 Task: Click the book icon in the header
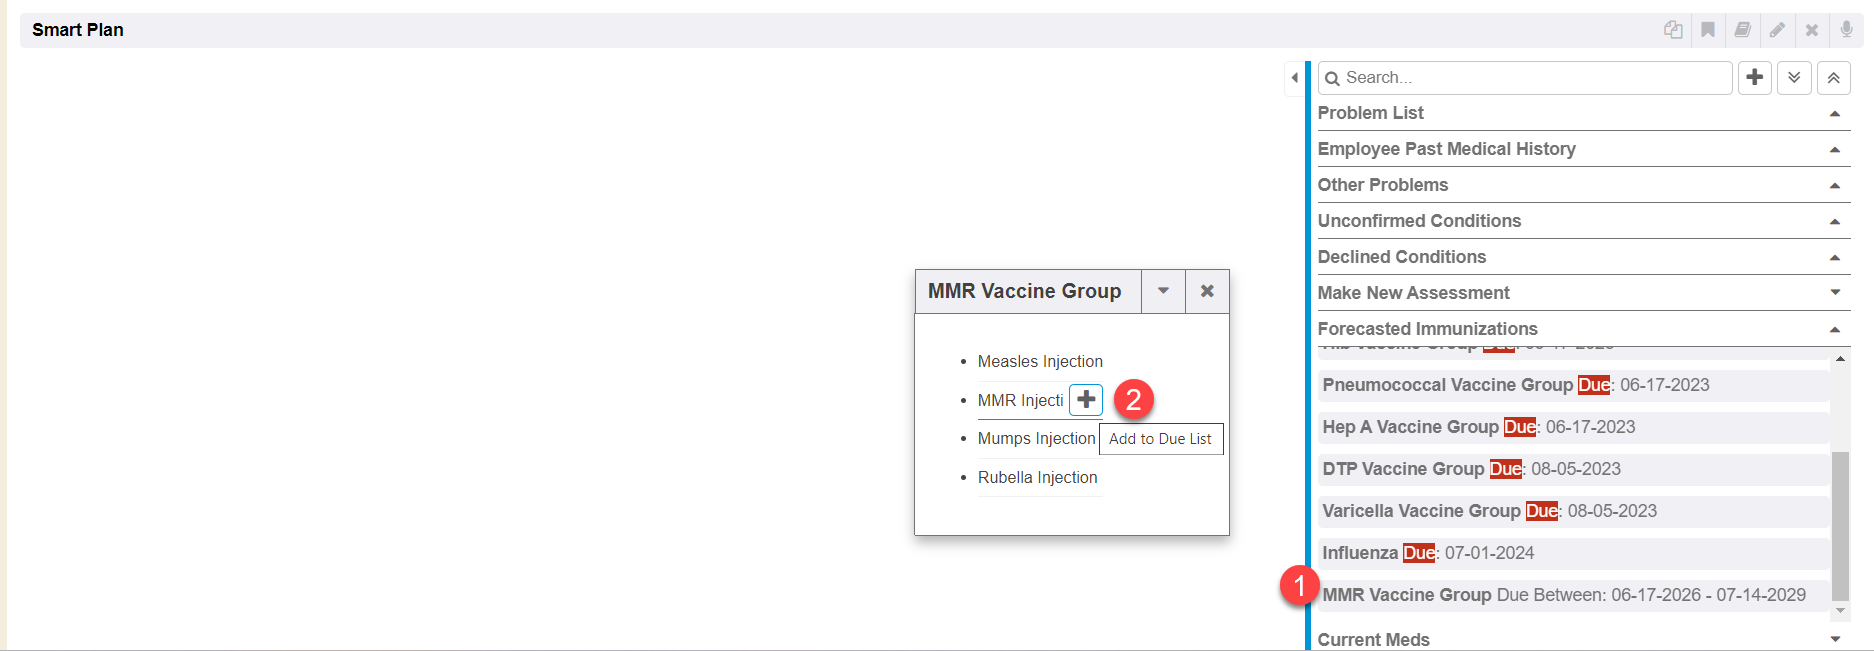point(1742,30)
